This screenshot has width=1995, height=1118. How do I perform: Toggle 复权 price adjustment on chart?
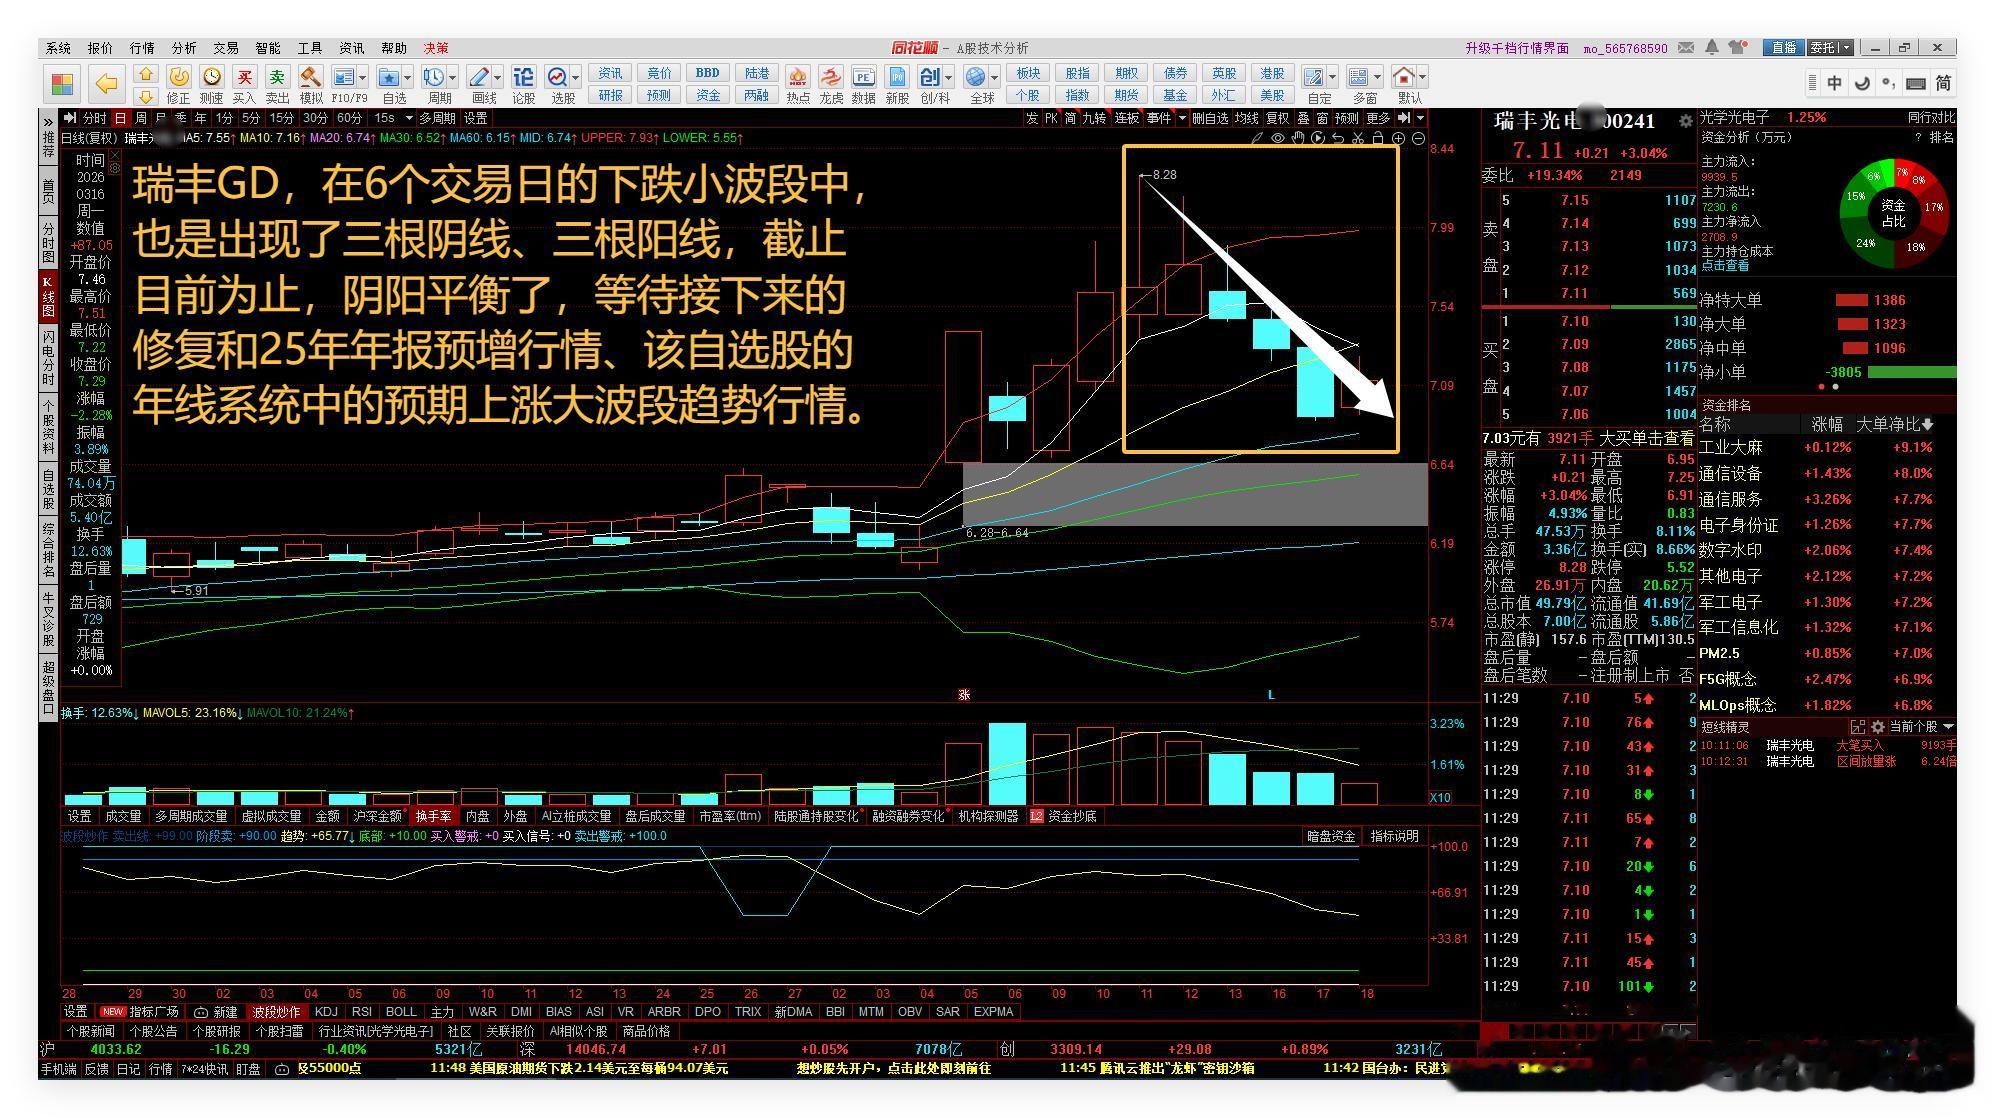1277,118
